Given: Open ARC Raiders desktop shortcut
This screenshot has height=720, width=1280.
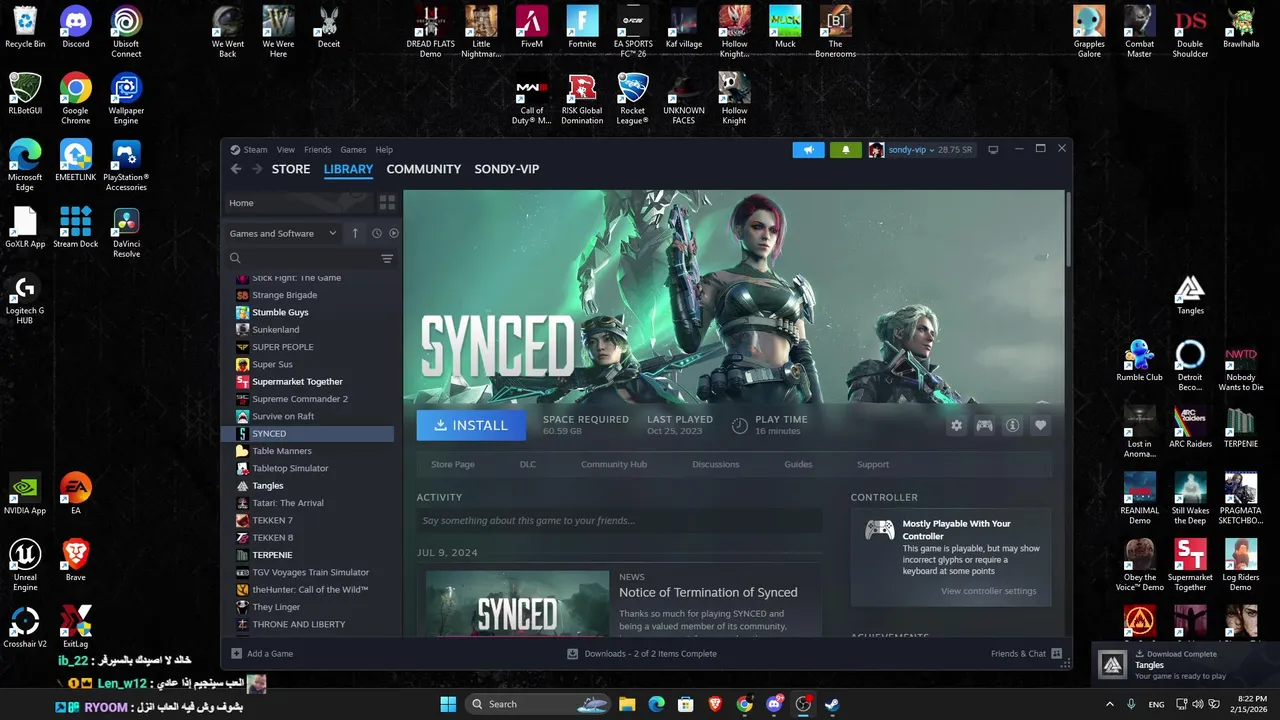Looking at the screenshot, I should click(1190, 428).
